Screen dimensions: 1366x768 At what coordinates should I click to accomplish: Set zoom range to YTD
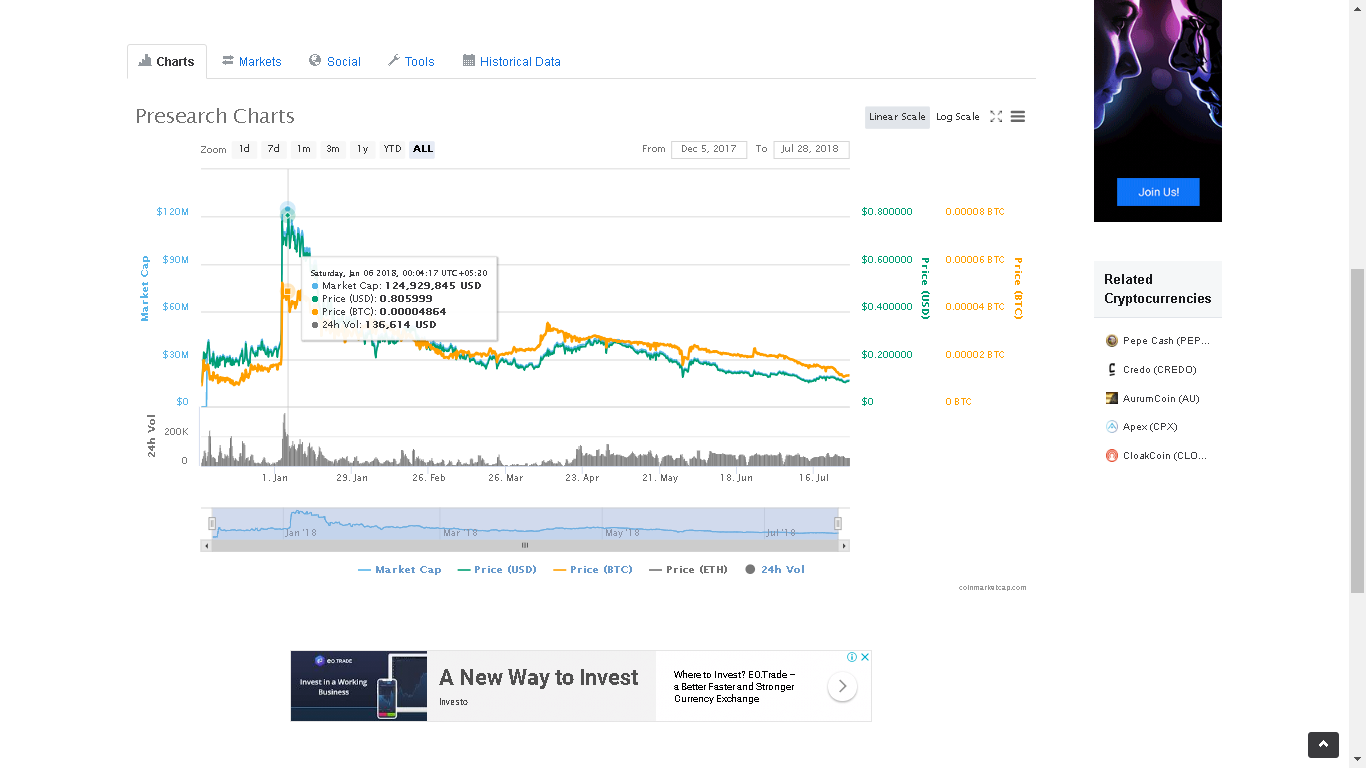[x=392, y=149]
